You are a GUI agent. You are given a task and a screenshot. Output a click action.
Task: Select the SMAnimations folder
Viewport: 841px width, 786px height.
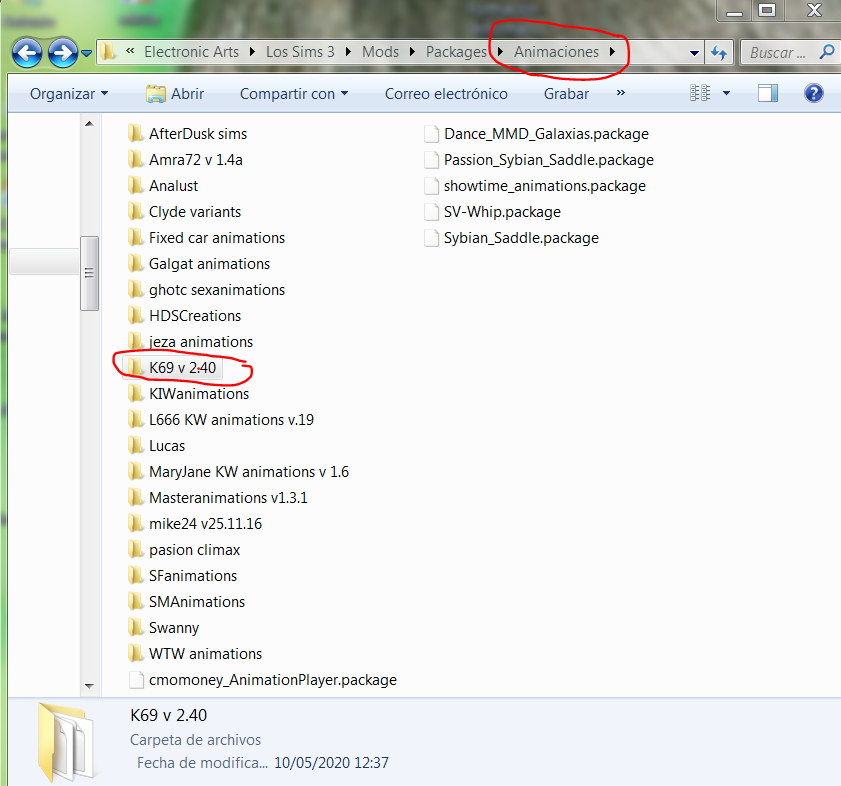(187, 602)
